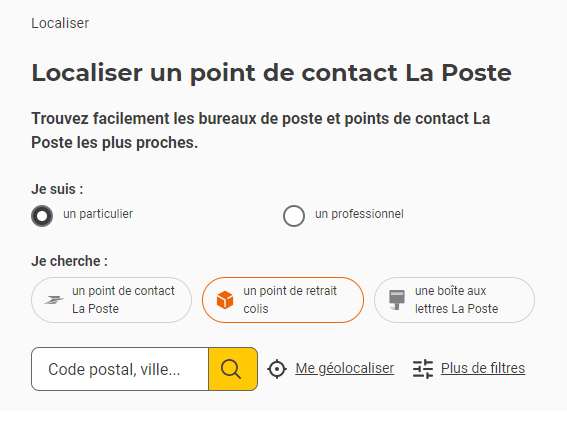Click the filter sliders icon
The width and height of the screenshot is (567, 432).
coord(423,369)
